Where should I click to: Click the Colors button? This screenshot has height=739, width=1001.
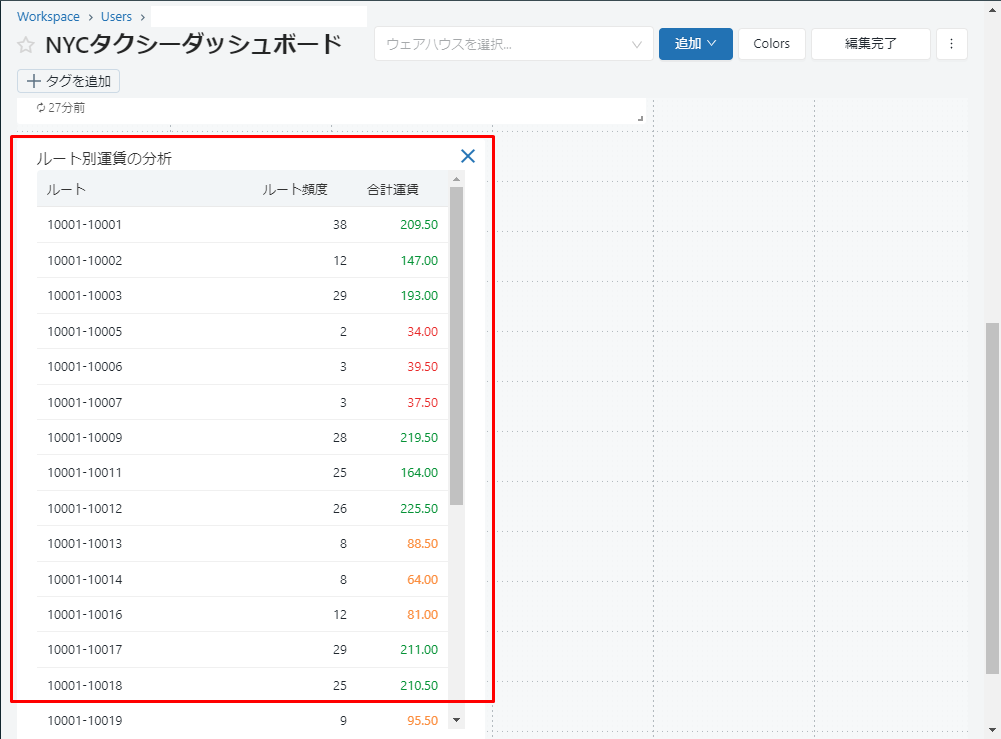tap(771, 44)
